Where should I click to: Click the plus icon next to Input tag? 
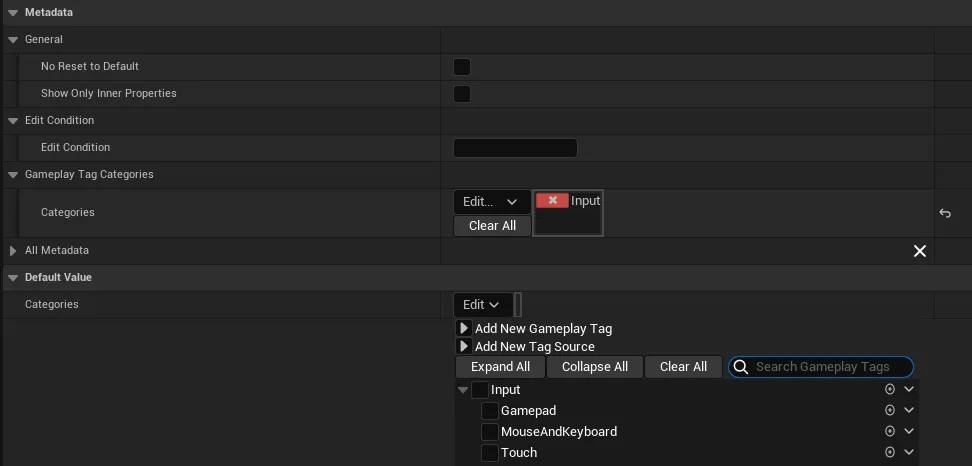(889, 389)
